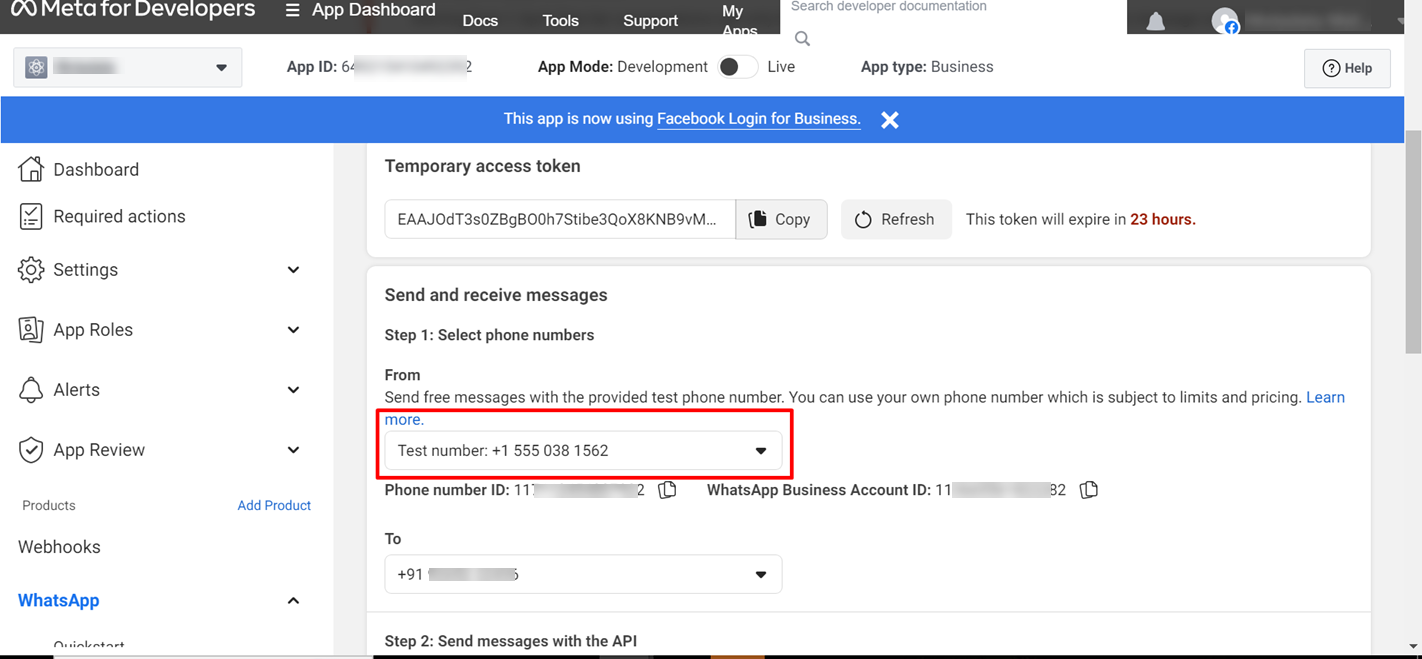Screen dimensions: 1422x659
Task: Copy the Phone number ID
Action: click(x=667, y=490)
